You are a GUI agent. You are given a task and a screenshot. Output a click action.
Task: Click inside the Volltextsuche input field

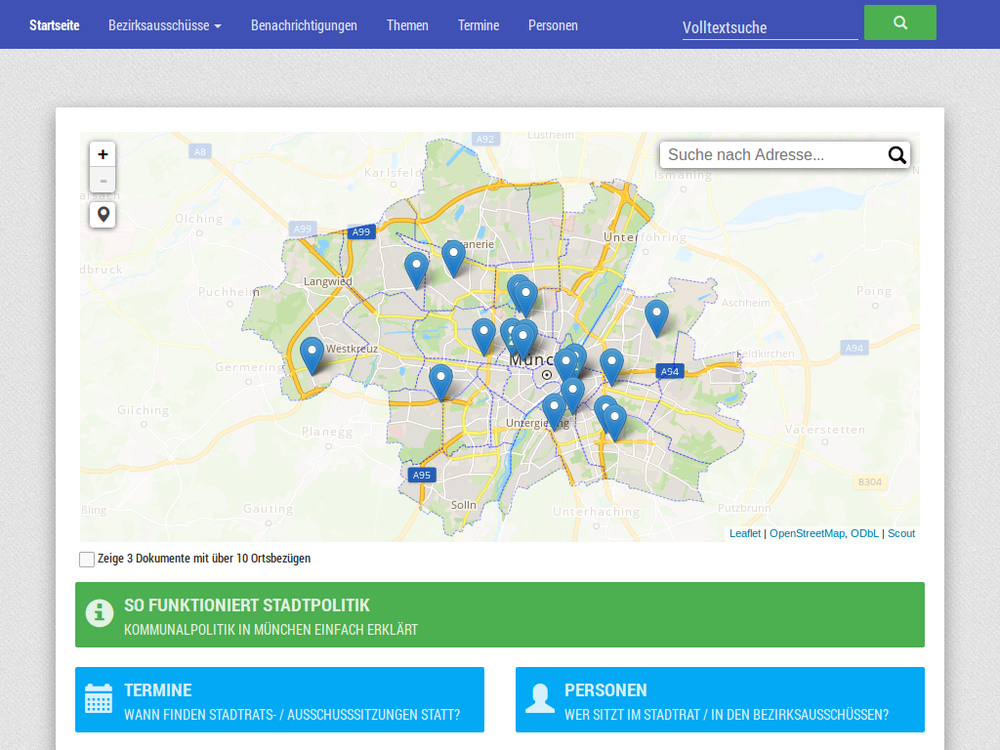[x=770, y=27]
